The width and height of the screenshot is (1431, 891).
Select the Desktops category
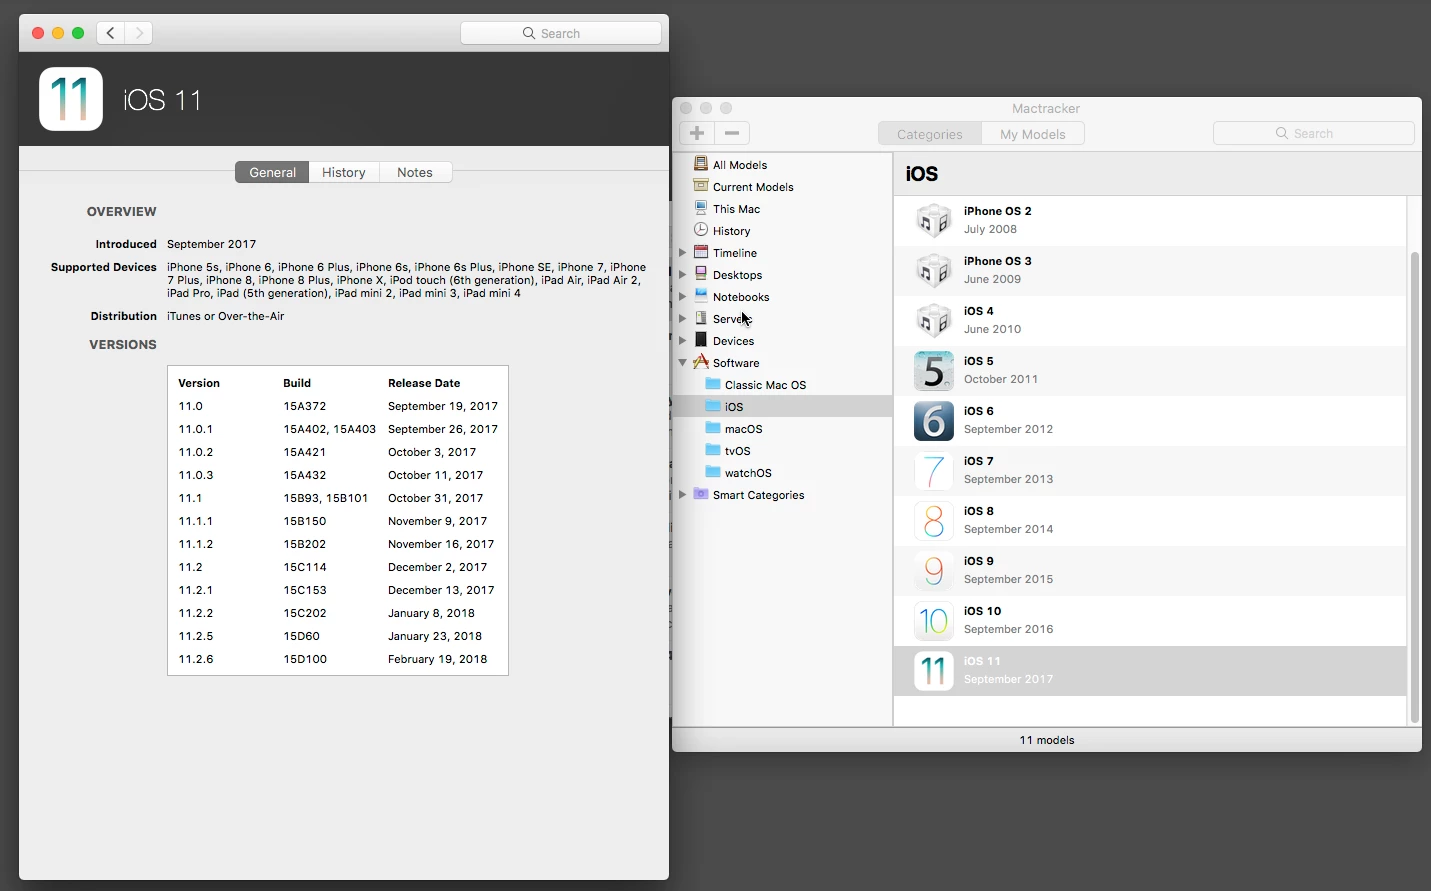pos(728,275)
